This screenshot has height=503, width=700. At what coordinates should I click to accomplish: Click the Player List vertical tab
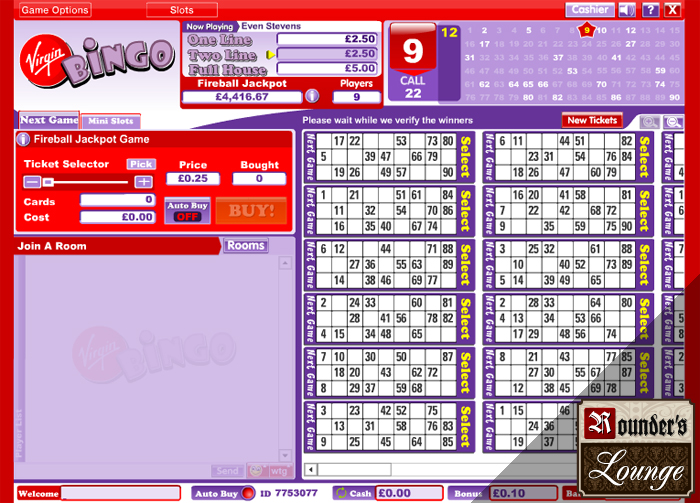(x=19, y=433)
